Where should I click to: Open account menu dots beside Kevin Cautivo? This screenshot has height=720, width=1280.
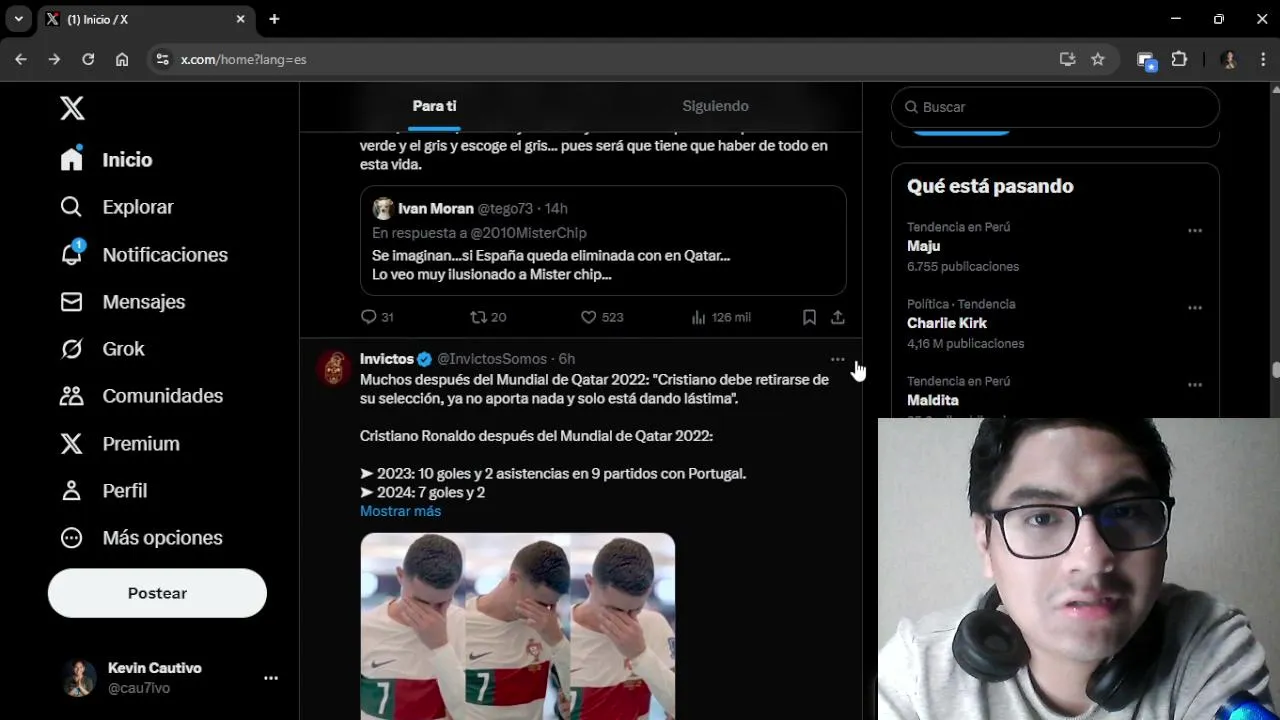tap(271, 678)
